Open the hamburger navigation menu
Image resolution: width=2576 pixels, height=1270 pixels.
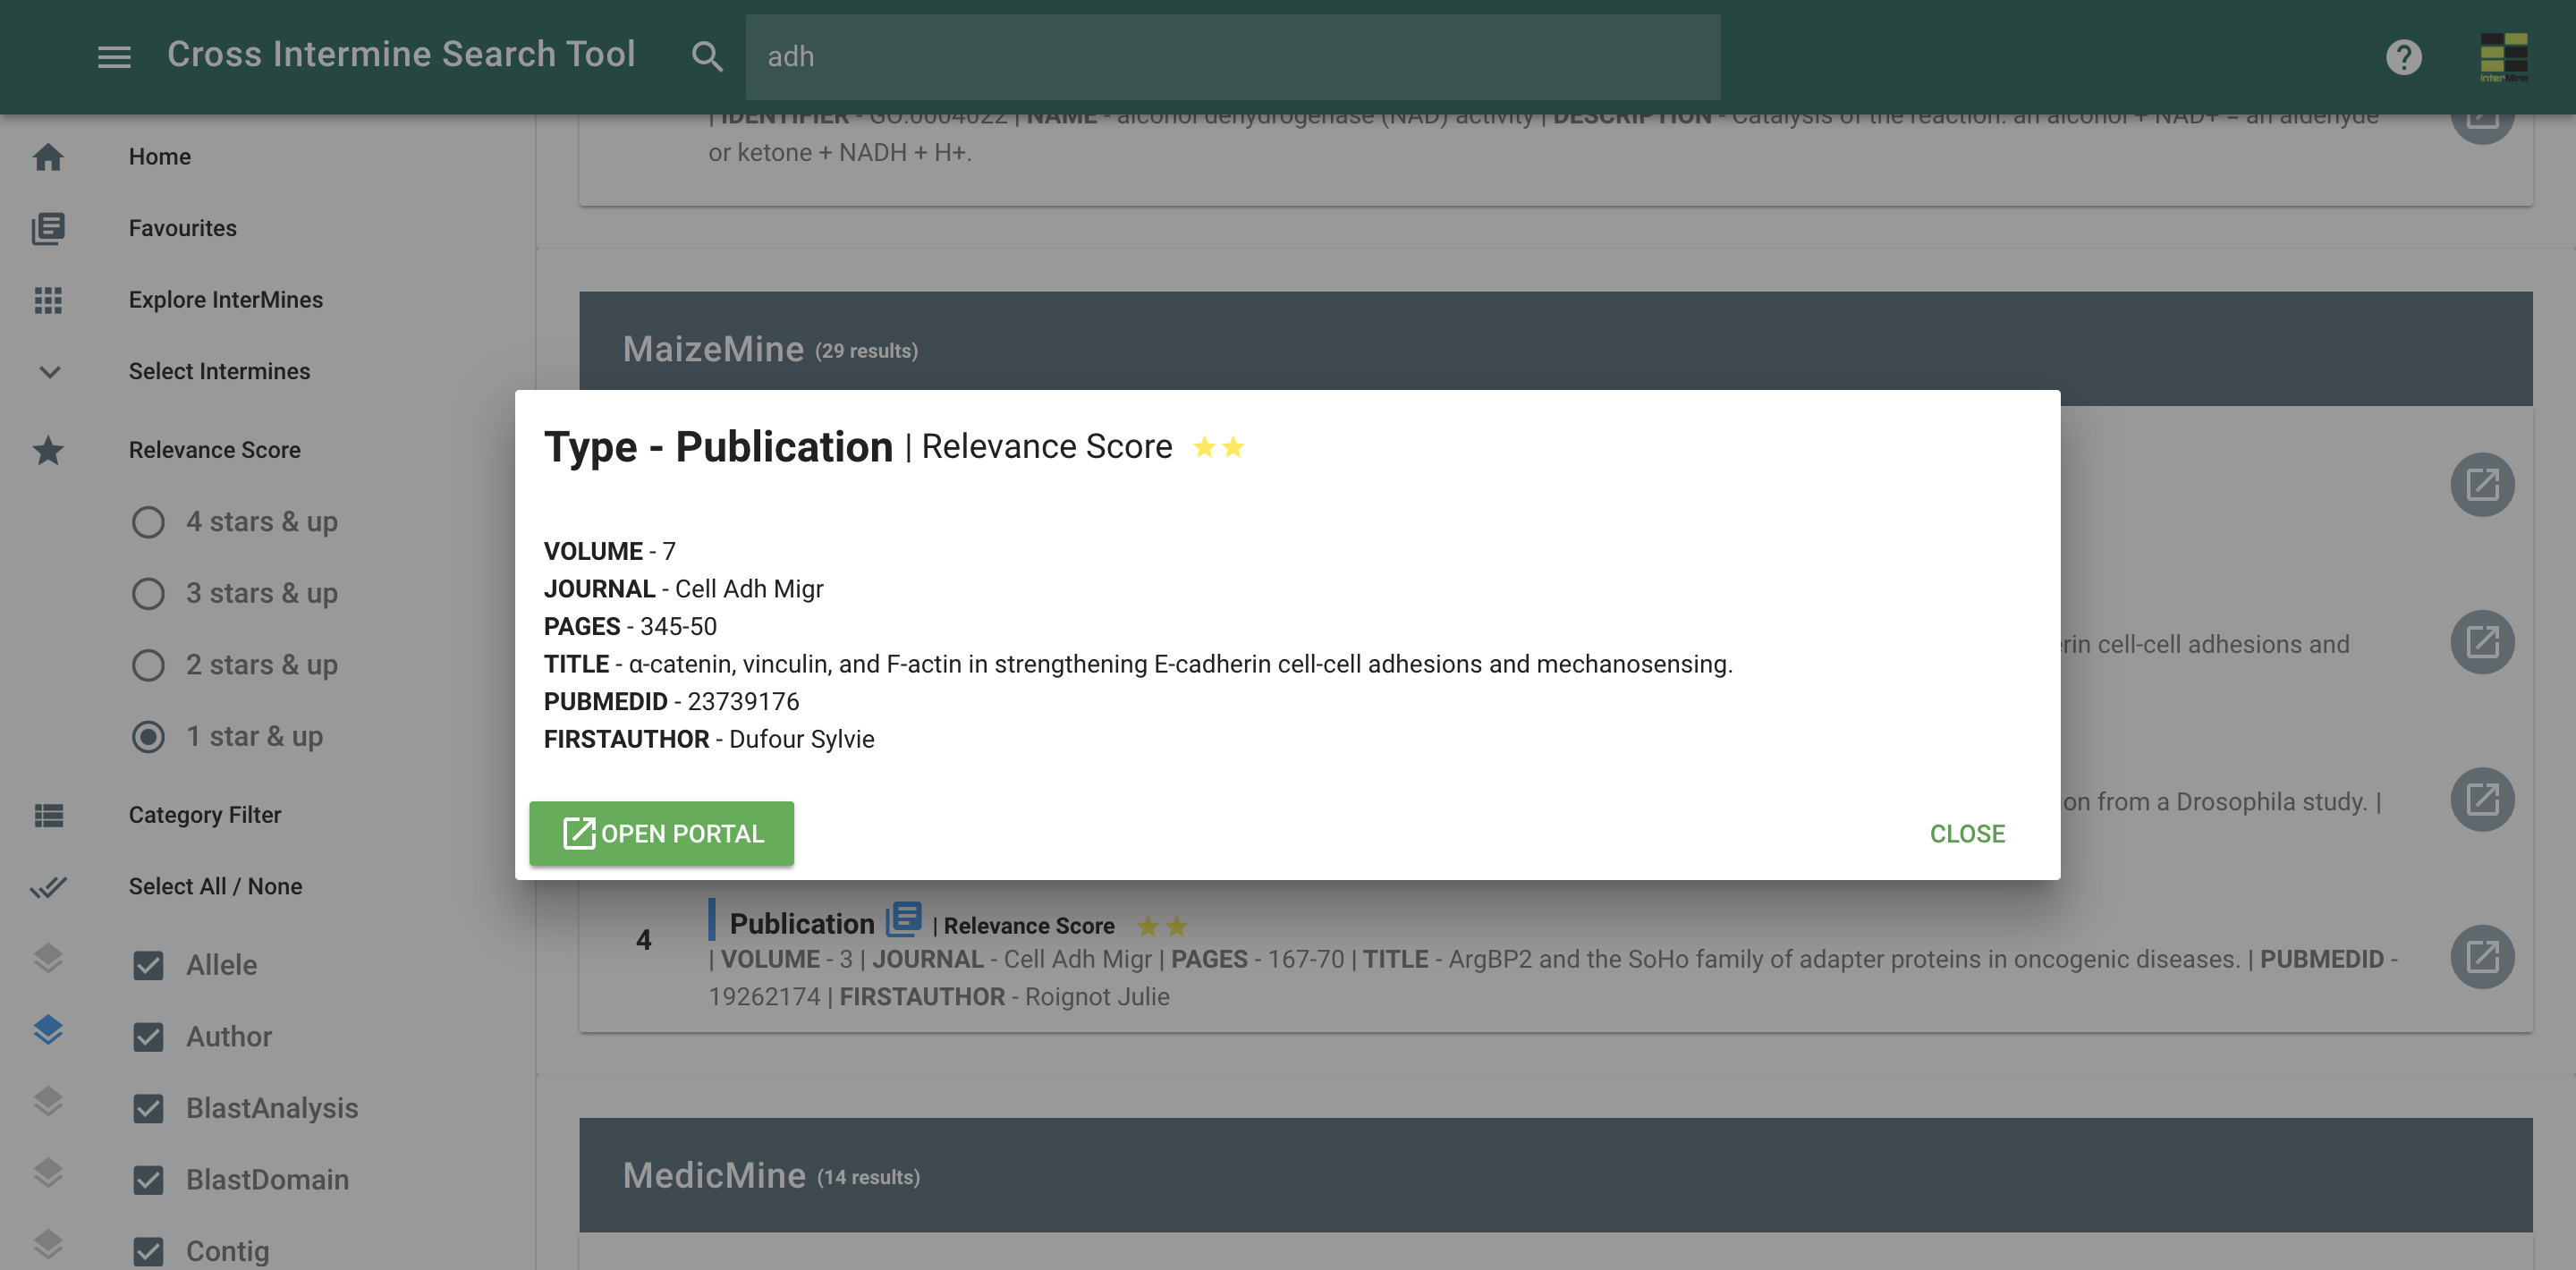114,56
